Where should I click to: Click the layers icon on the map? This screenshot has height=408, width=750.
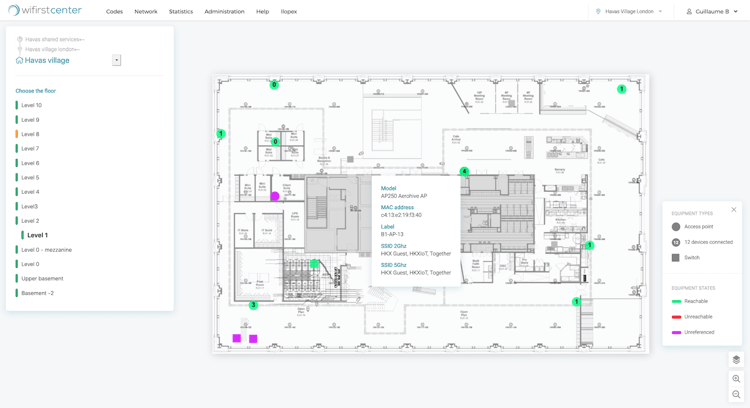click(736, 360)
